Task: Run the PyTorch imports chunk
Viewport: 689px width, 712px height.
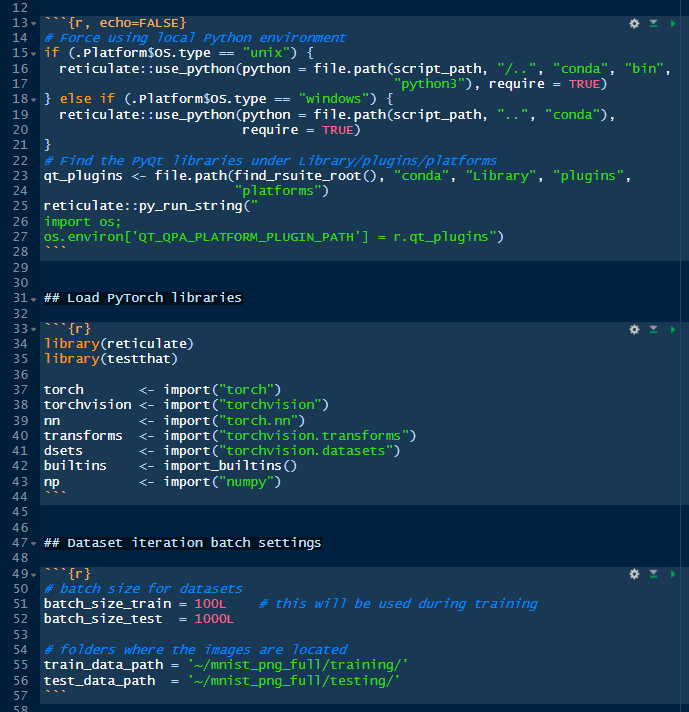Action: [x=673, y=329]
